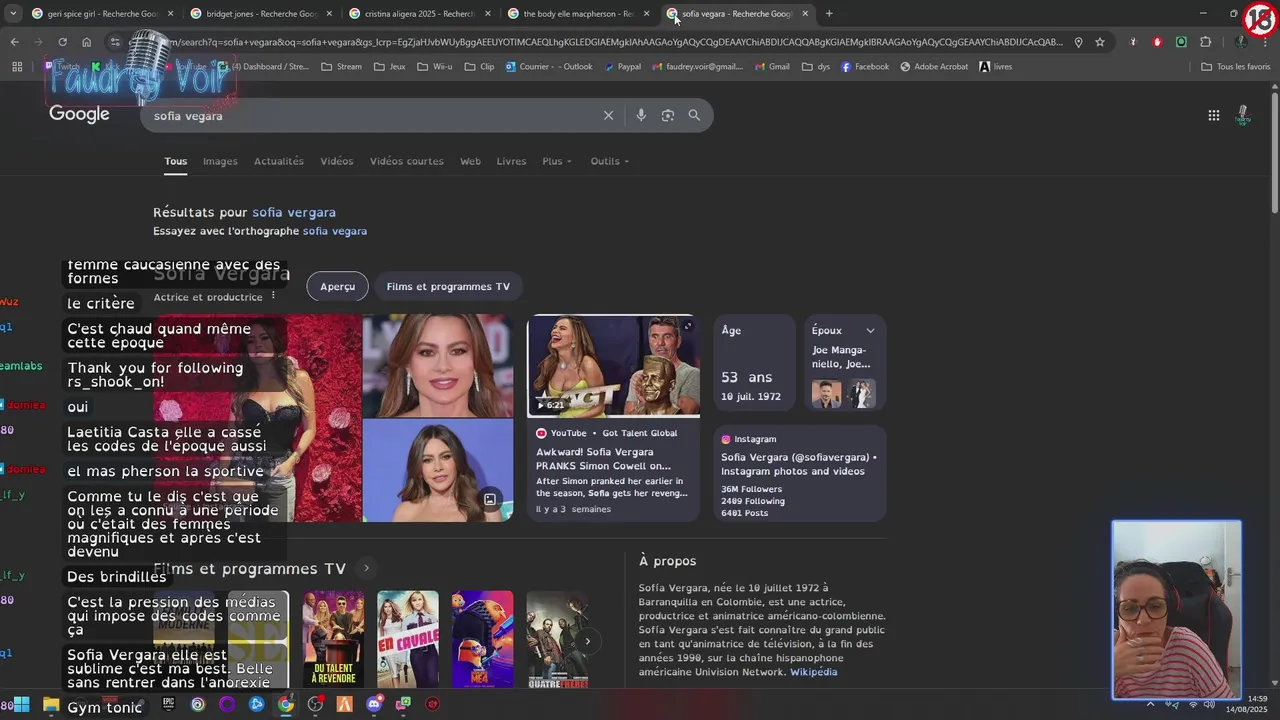Open Du talent à revendre poster
The height and width of the screenshot is (720, 1280).
tap(333, 639)
